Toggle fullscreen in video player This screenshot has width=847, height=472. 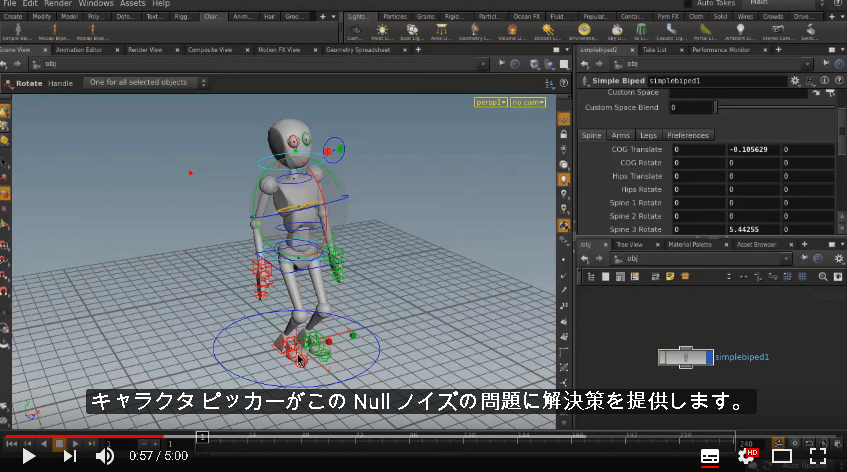point(818,456)
